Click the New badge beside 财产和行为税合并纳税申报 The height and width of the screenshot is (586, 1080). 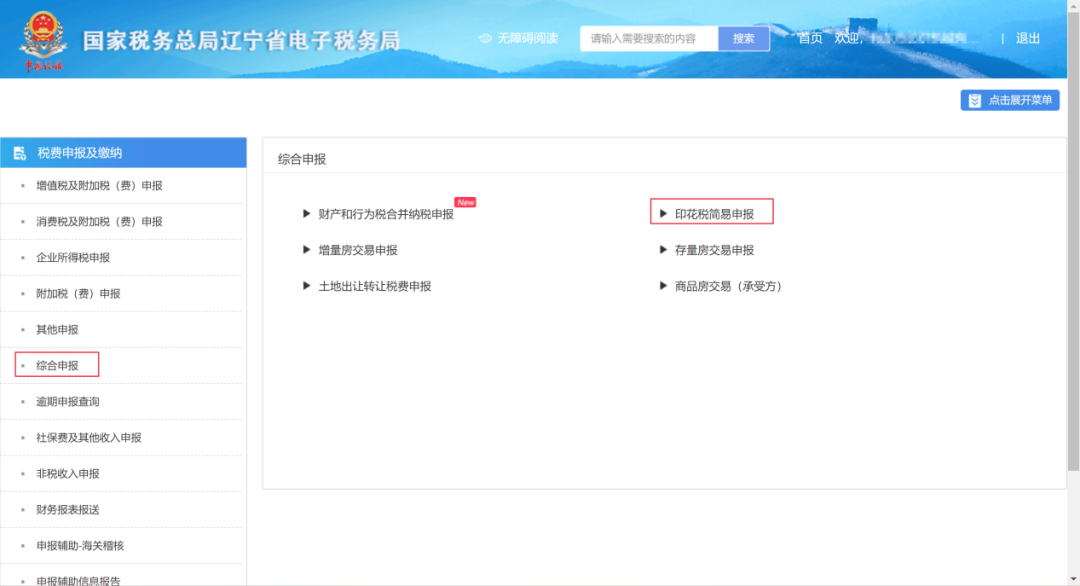tap(466, 202)
